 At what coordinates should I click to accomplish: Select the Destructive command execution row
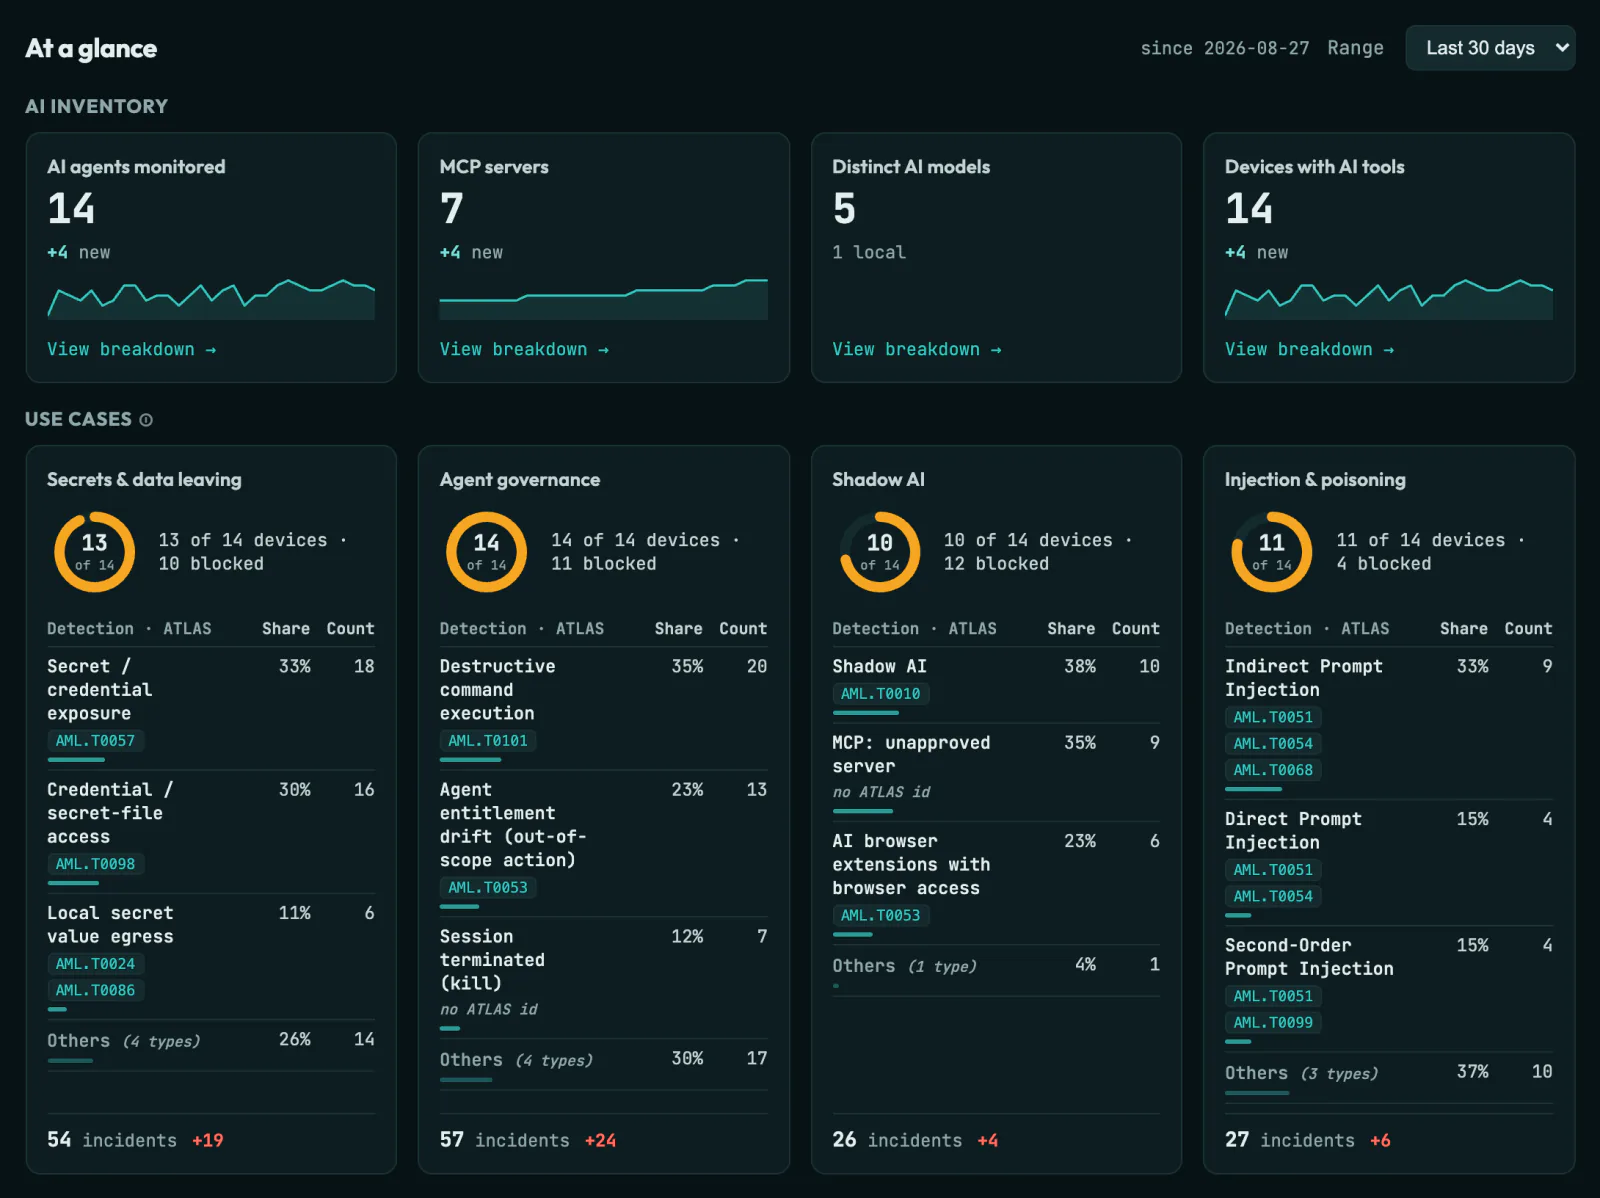coord(604,708)
